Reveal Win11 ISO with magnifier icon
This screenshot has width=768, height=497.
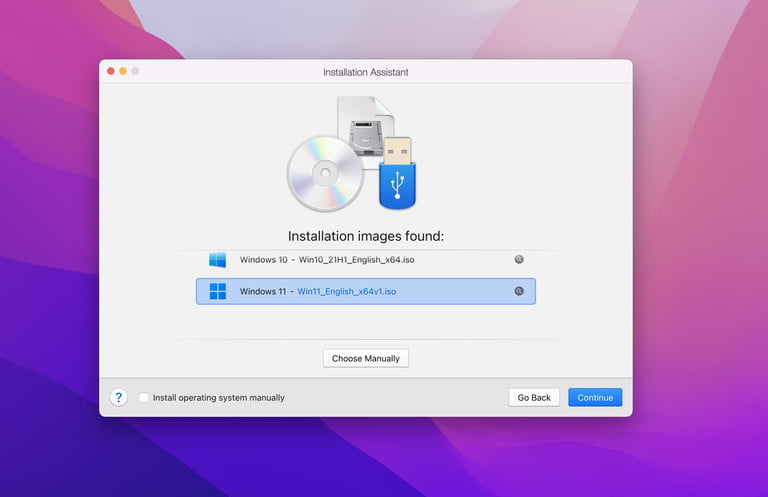click(x=519, y=291)
